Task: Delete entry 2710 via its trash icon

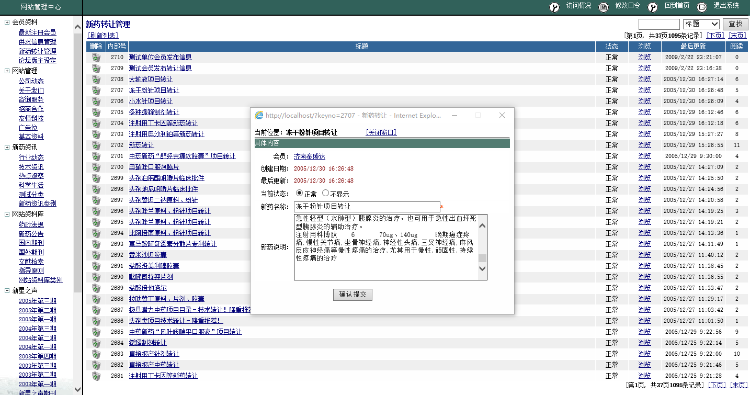Action: pos(96,57)
